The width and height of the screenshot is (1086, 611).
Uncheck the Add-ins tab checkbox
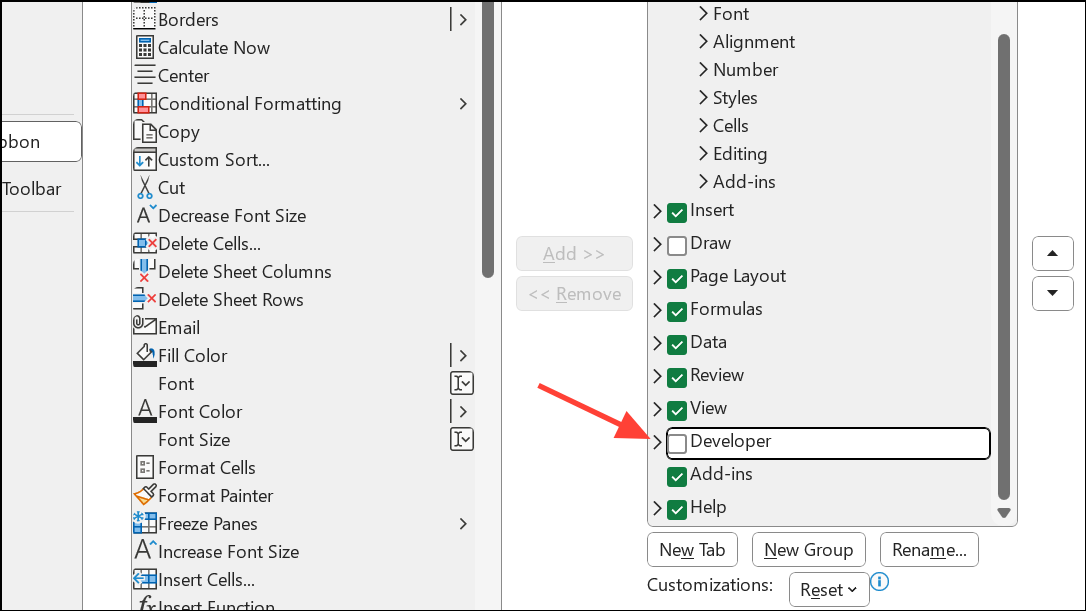tap(677, 475)
